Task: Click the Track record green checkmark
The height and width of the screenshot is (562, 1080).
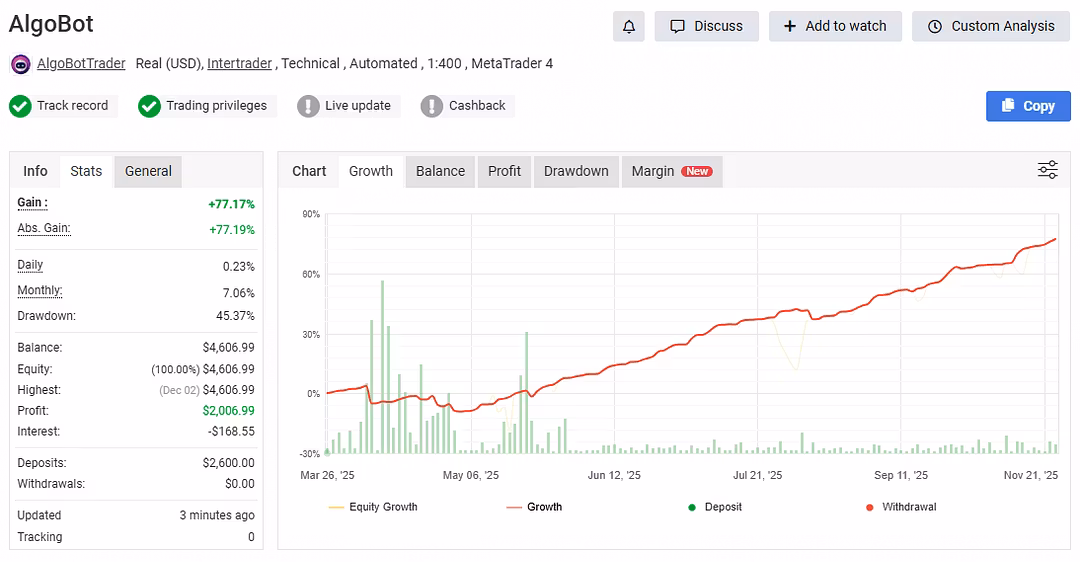Action: click(x=21, y=106)
